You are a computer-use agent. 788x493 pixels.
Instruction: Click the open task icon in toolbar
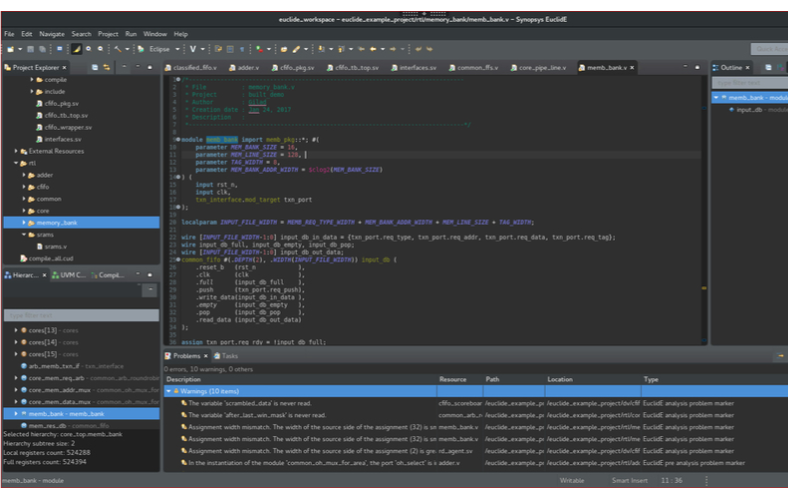click(x=218, y=49)
